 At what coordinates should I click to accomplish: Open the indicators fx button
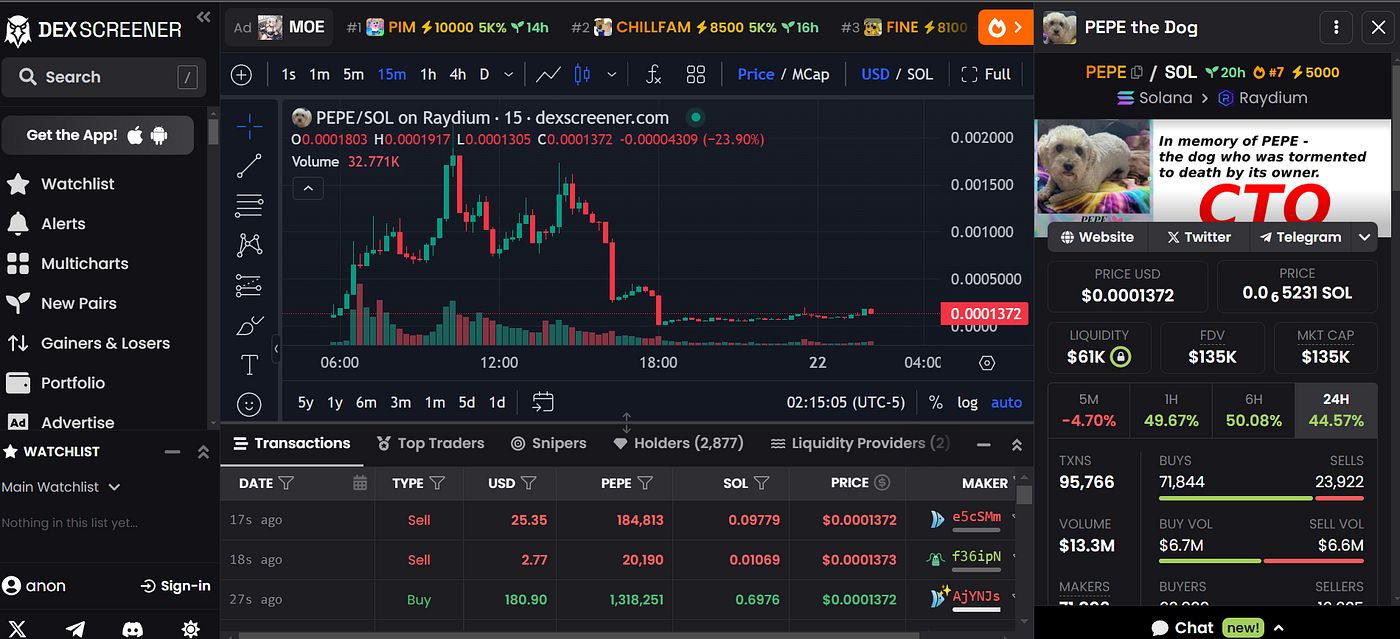[653, 74]
